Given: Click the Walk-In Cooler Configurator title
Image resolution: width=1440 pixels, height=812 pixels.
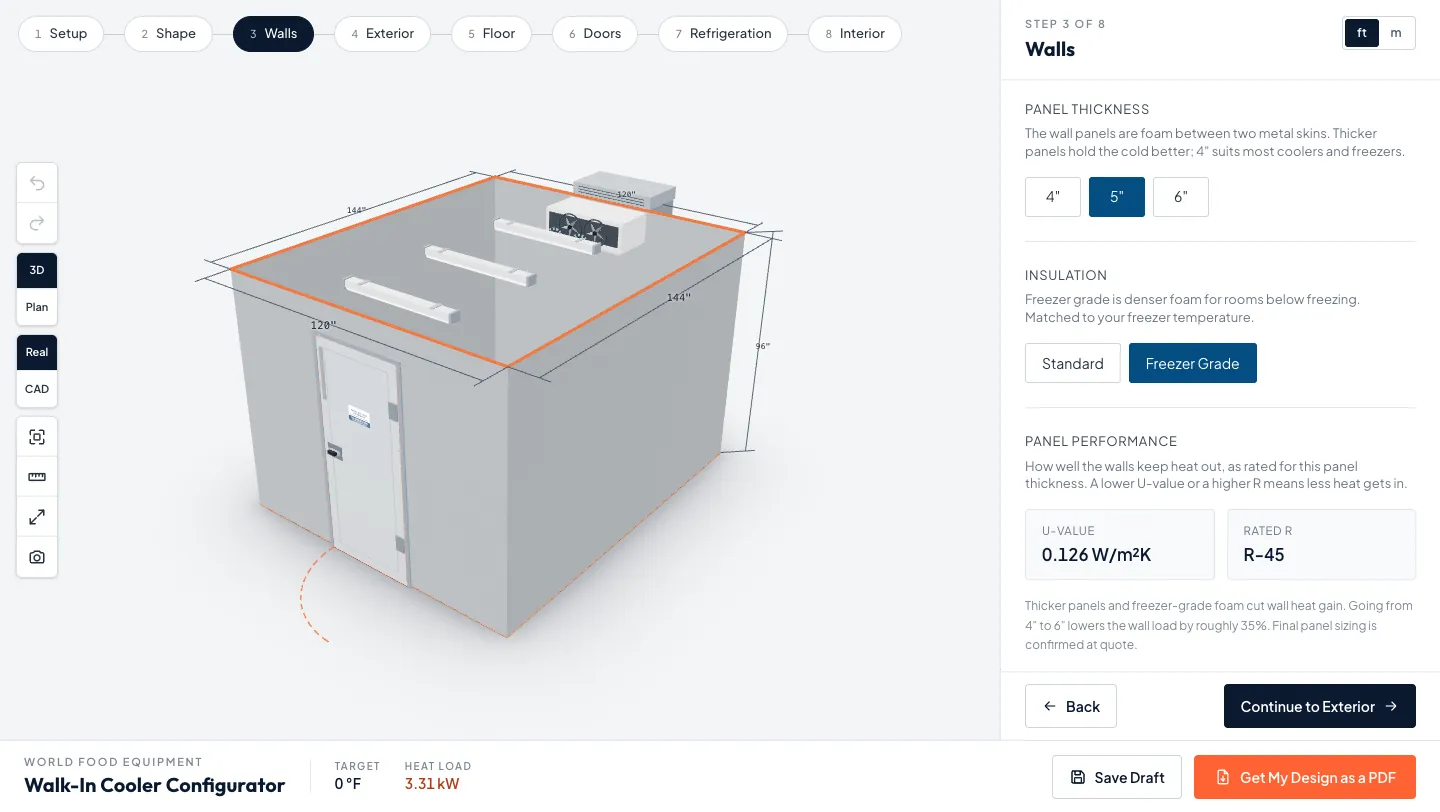Looking at the screenshot, I should (x=155, y=785).
